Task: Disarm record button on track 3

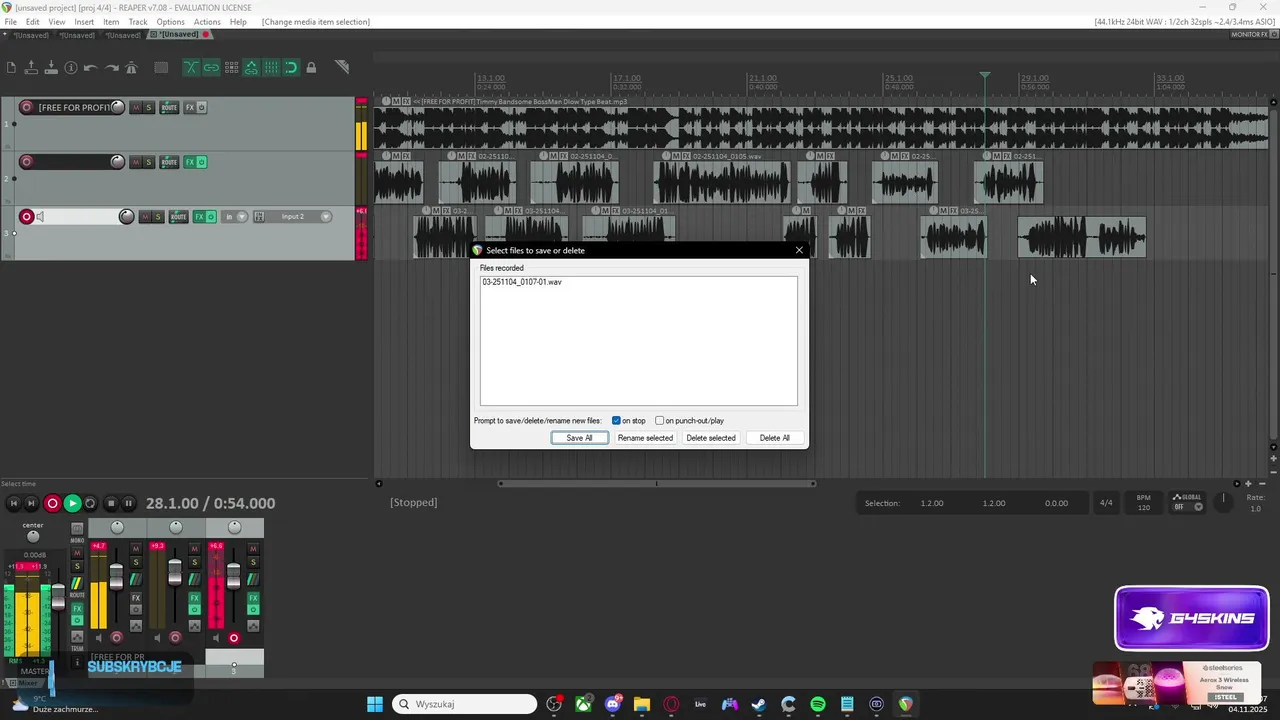Action: pos(27,217)
